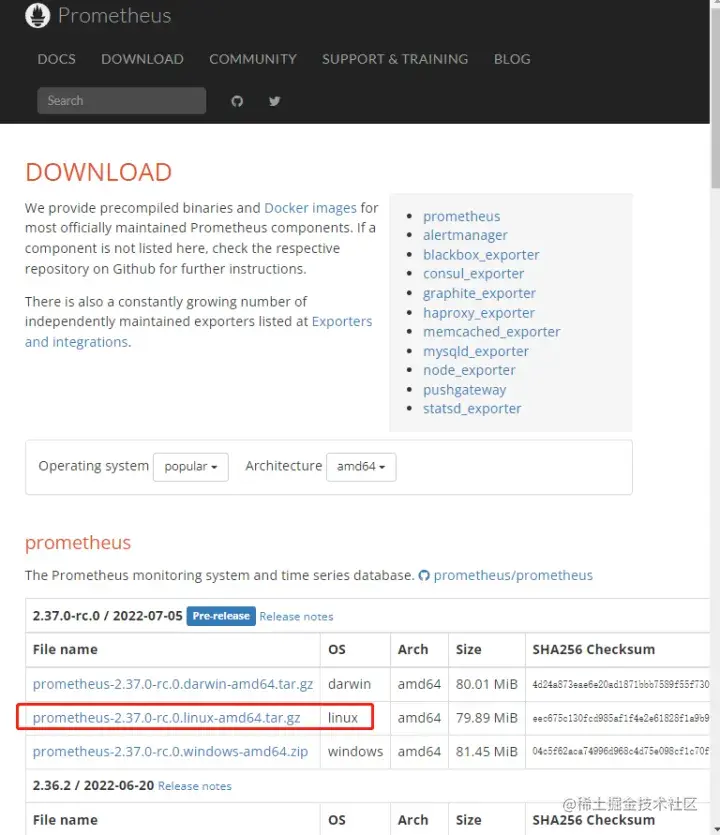
Task: Click the 79.89 MiB size cell
Action: [x=487, y=718]
